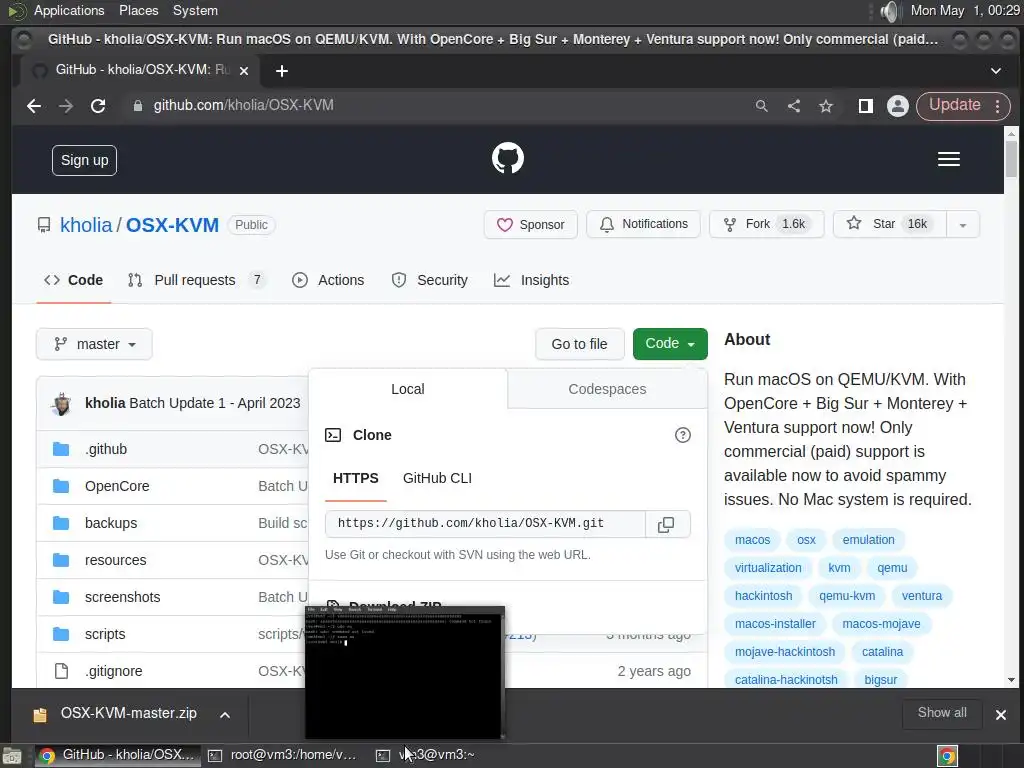Open the Chrome Update menu
Screen dimensions: 1024x768
pos(963,106)
